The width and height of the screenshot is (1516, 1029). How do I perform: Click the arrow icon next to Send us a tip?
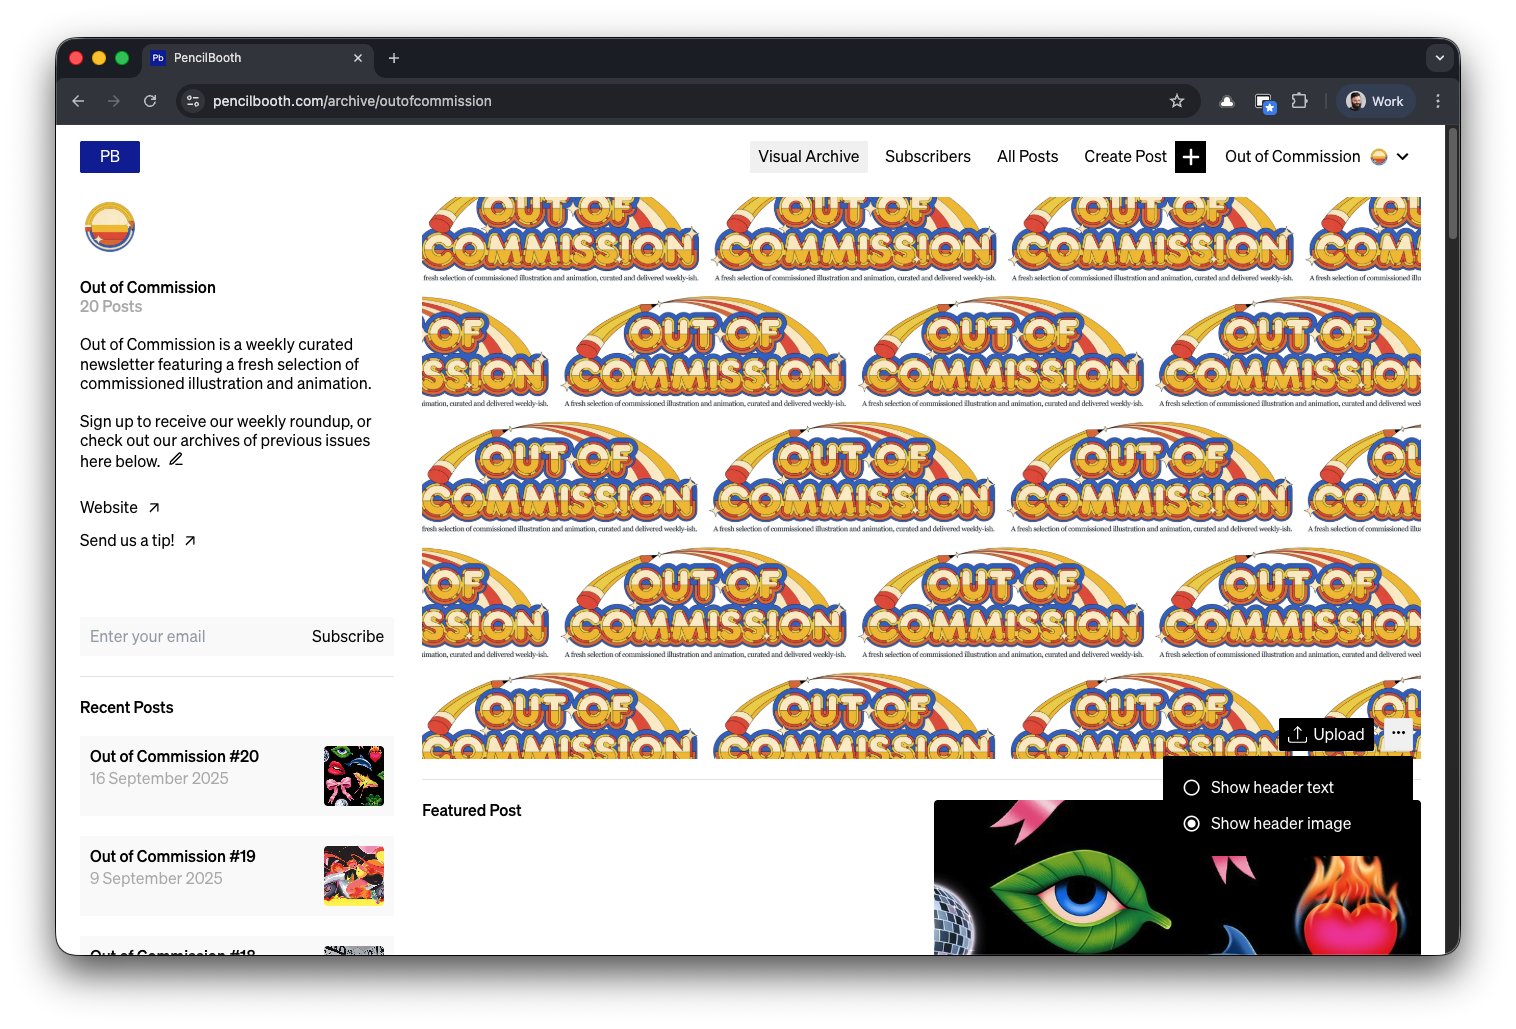(190, 541)
